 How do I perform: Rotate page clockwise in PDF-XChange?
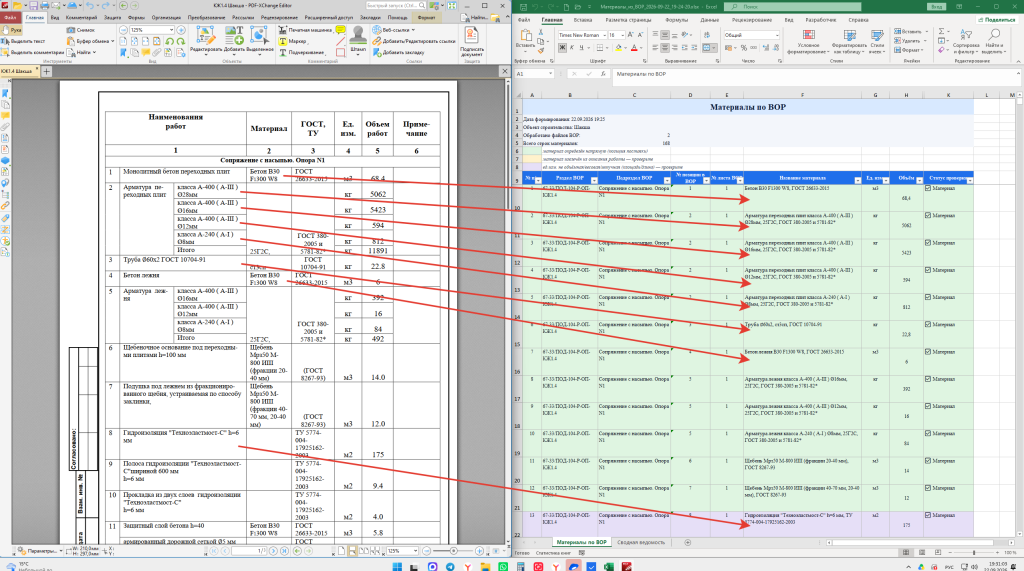180,41
